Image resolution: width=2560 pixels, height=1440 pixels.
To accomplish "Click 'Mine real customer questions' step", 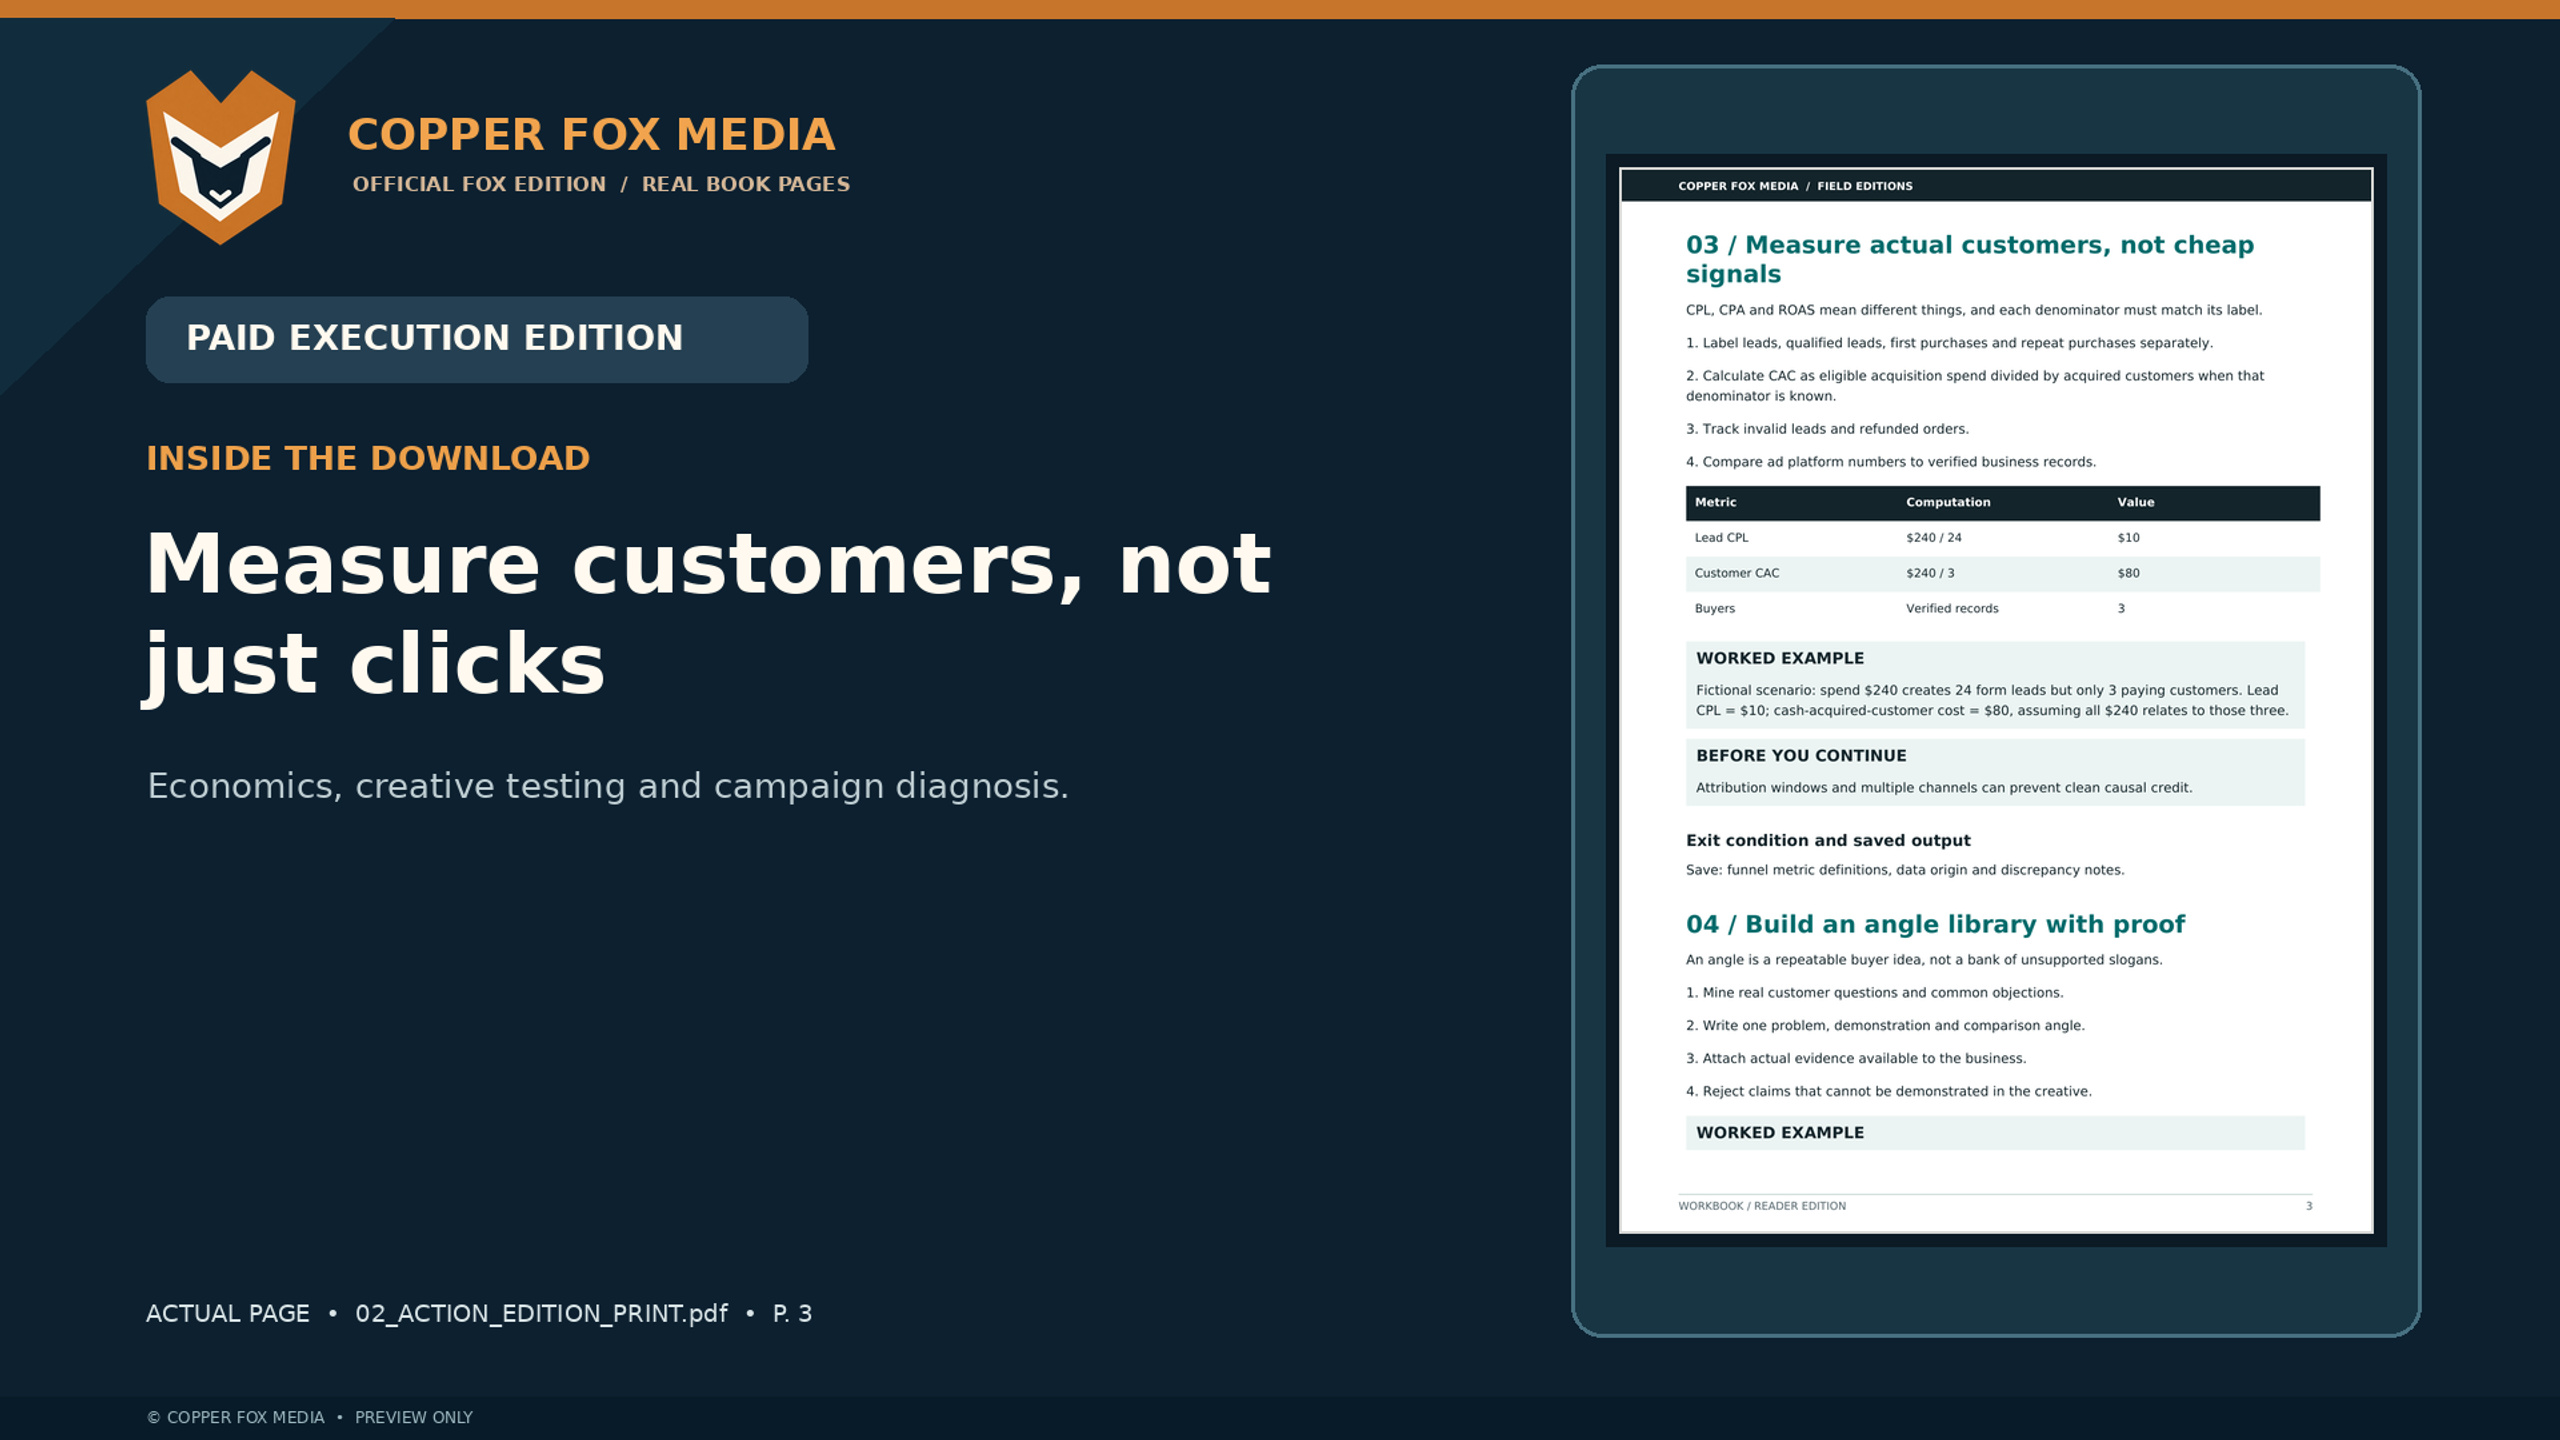I will pos(1874,993).
